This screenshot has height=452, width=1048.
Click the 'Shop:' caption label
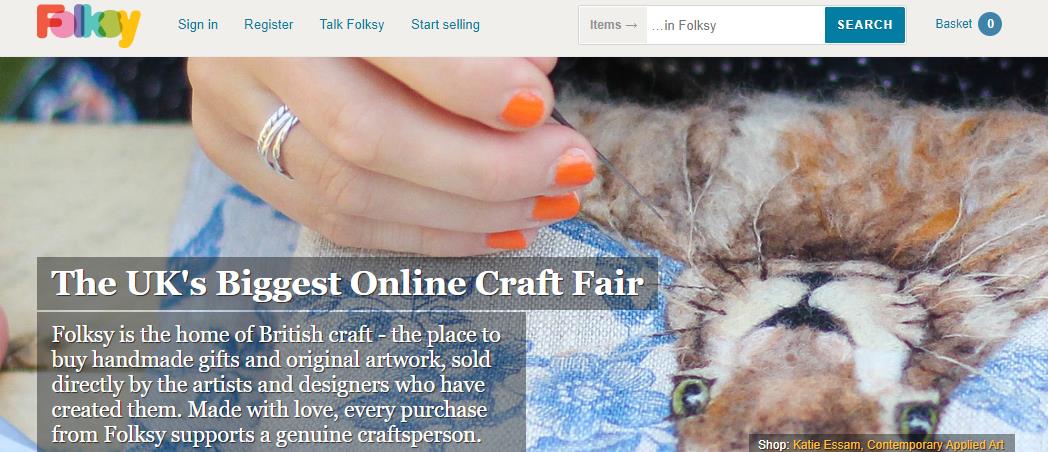[x=774, y=445]
